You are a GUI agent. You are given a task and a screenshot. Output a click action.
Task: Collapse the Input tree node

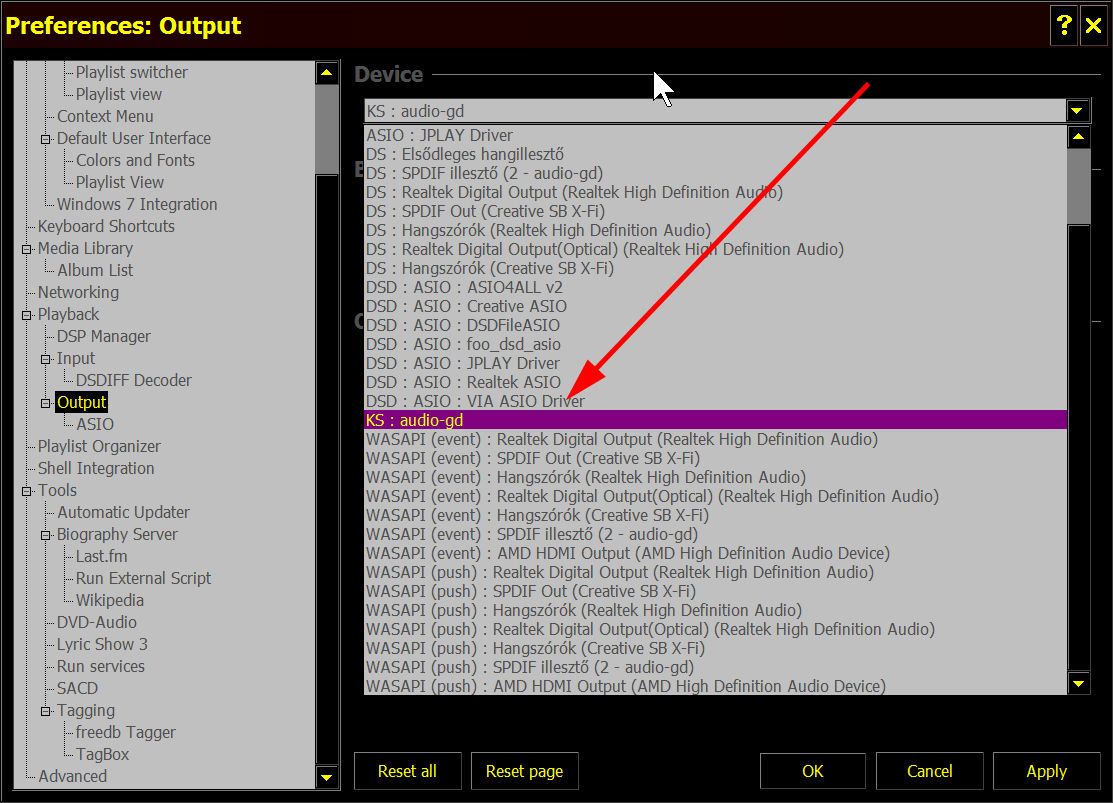[45, 359]
